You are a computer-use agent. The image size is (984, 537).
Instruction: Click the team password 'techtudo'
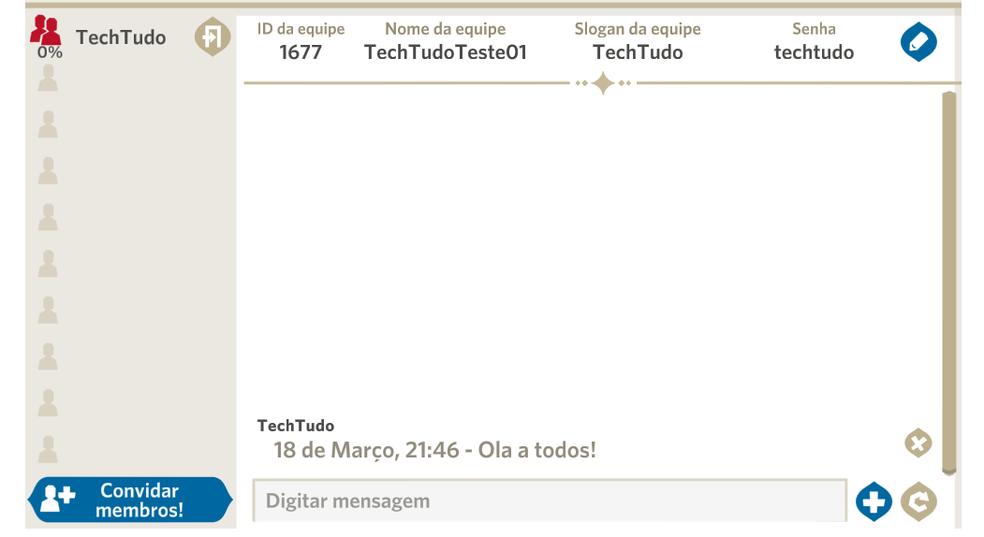pos(813,52)
